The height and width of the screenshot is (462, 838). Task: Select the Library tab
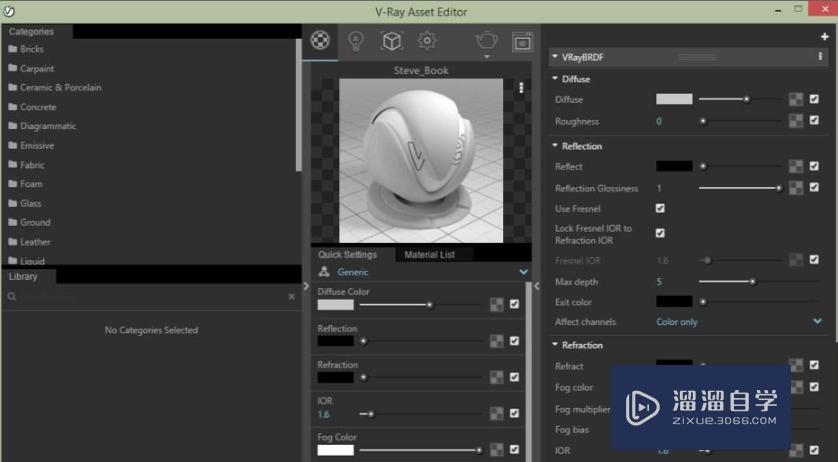(24, 276)
